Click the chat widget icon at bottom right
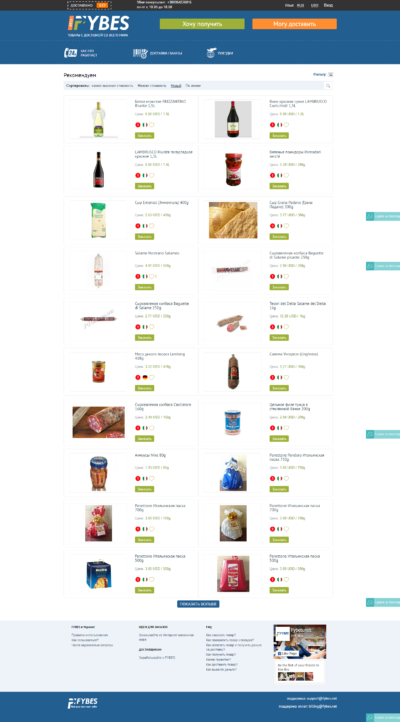 (370, 717)
